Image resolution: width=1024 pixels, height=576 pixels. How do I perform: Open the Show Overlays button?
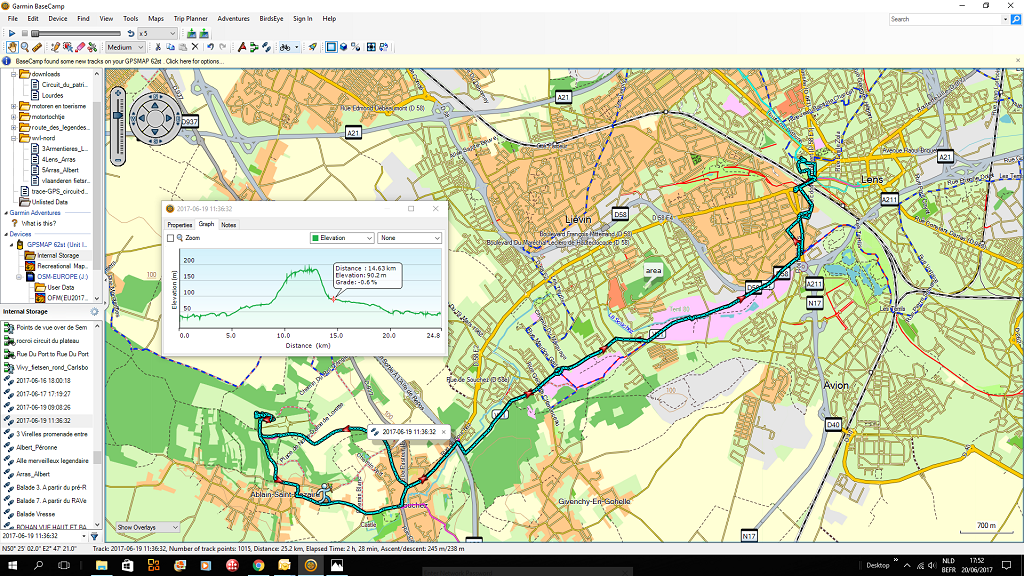point(146,527)
